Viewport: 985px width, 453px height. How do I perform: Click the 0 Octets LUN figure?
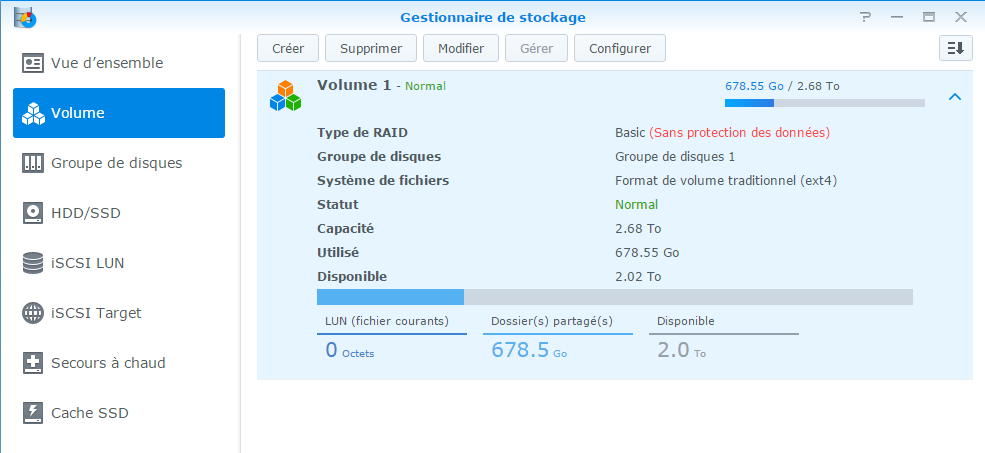click(349, 349)
